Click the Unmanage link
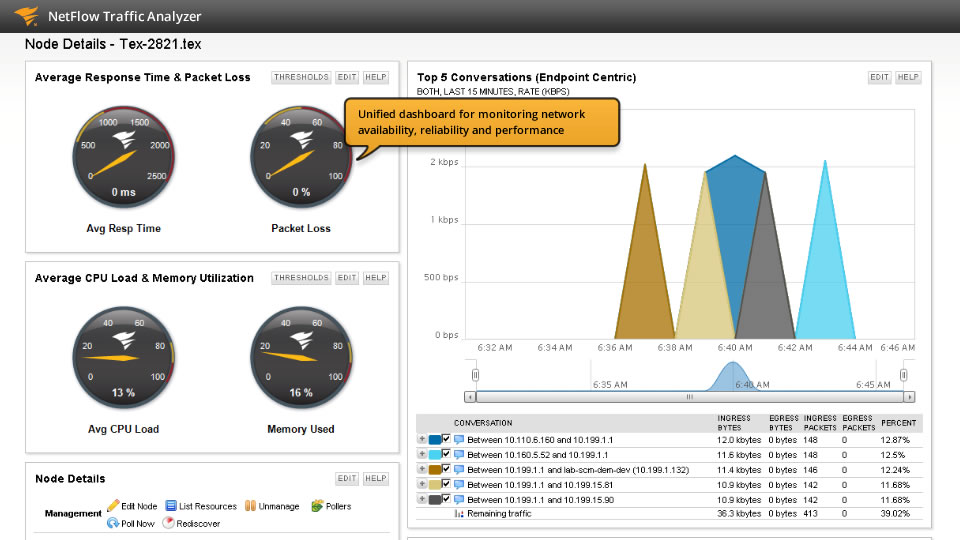 279,506
